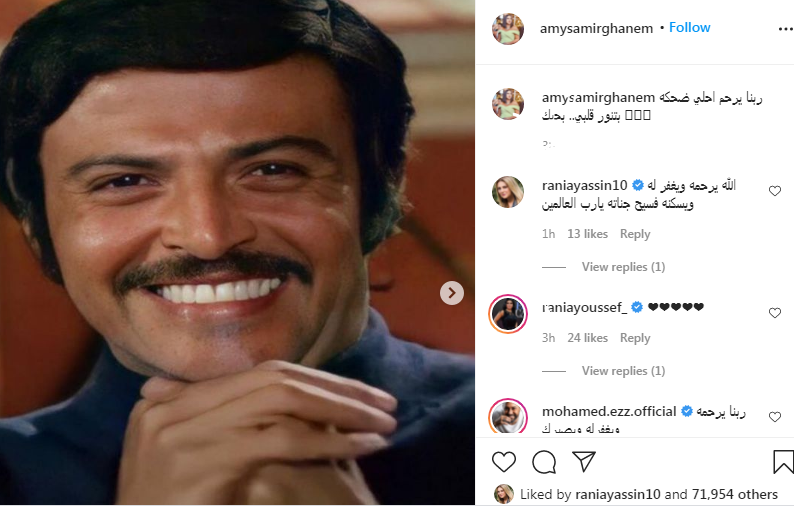Like the post with heart icon
Image resolution: width=794 pixels, height=511 pixels.
click(504, 462)
